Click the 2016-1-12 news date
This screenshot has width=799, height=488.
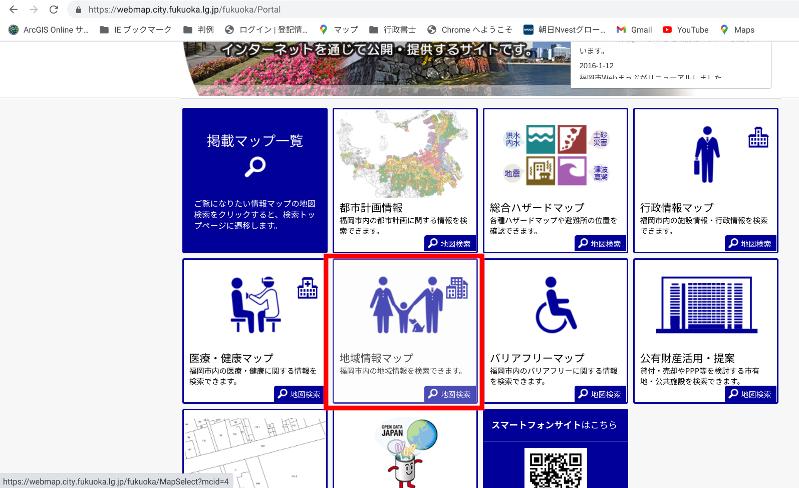(596, 65)
